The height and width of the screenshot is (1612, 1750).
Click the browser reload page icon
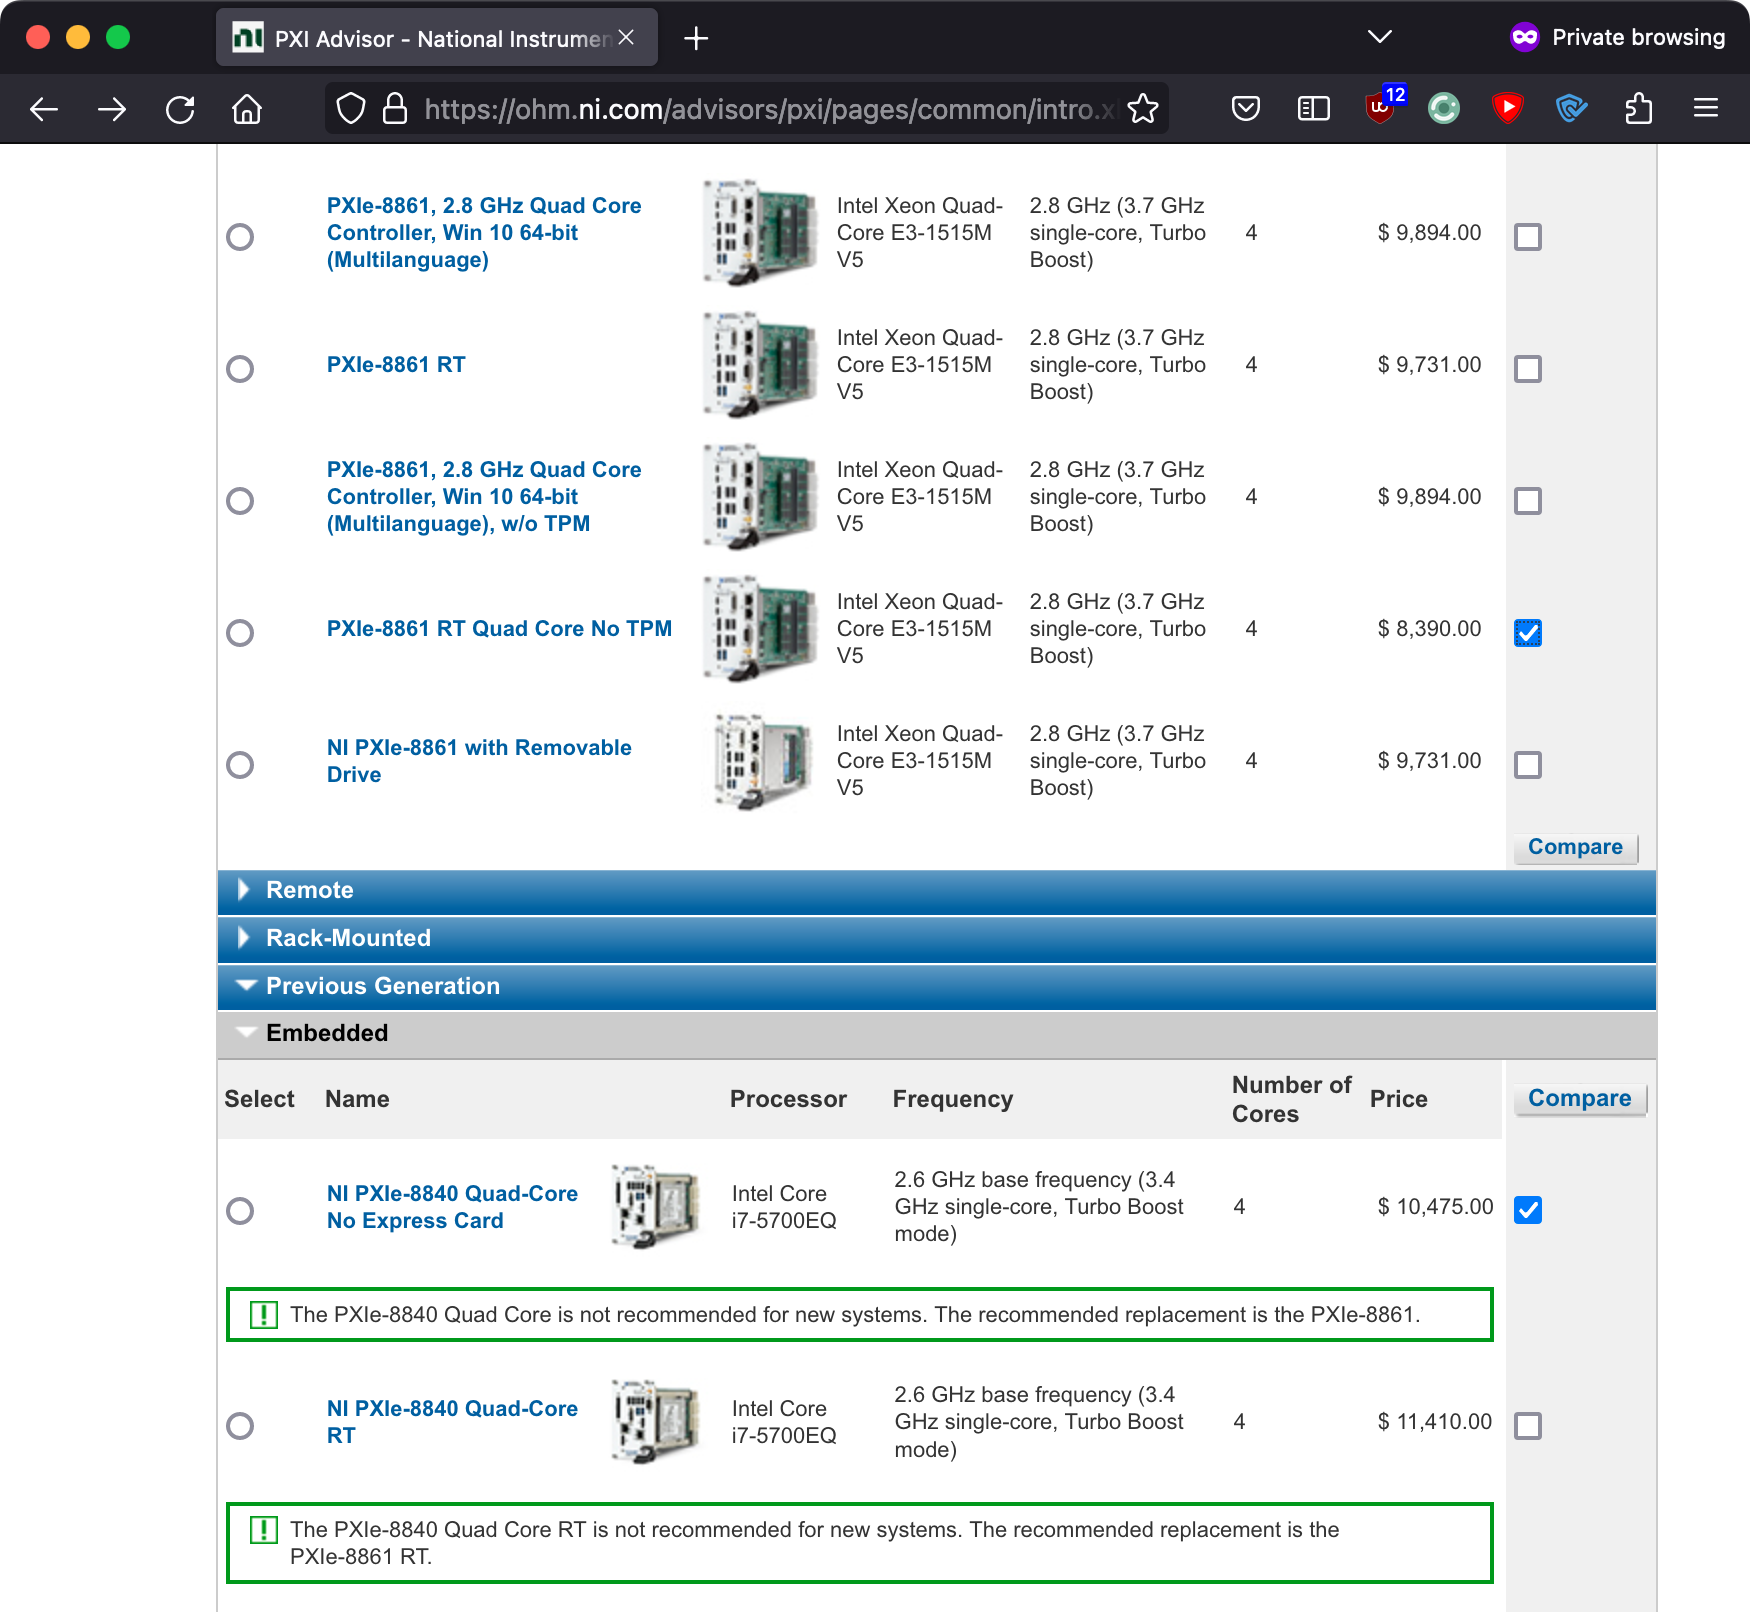(x=180, y=109)
